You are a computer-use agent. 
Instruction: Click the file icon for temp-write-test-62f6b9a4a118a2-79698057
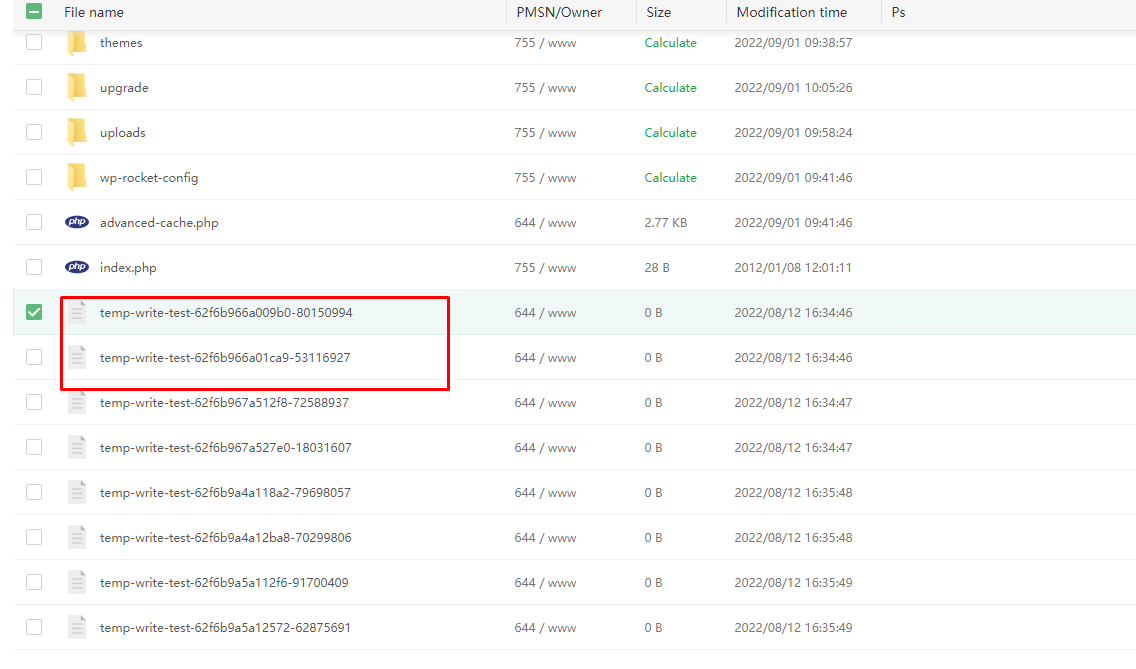coord(77,492)
